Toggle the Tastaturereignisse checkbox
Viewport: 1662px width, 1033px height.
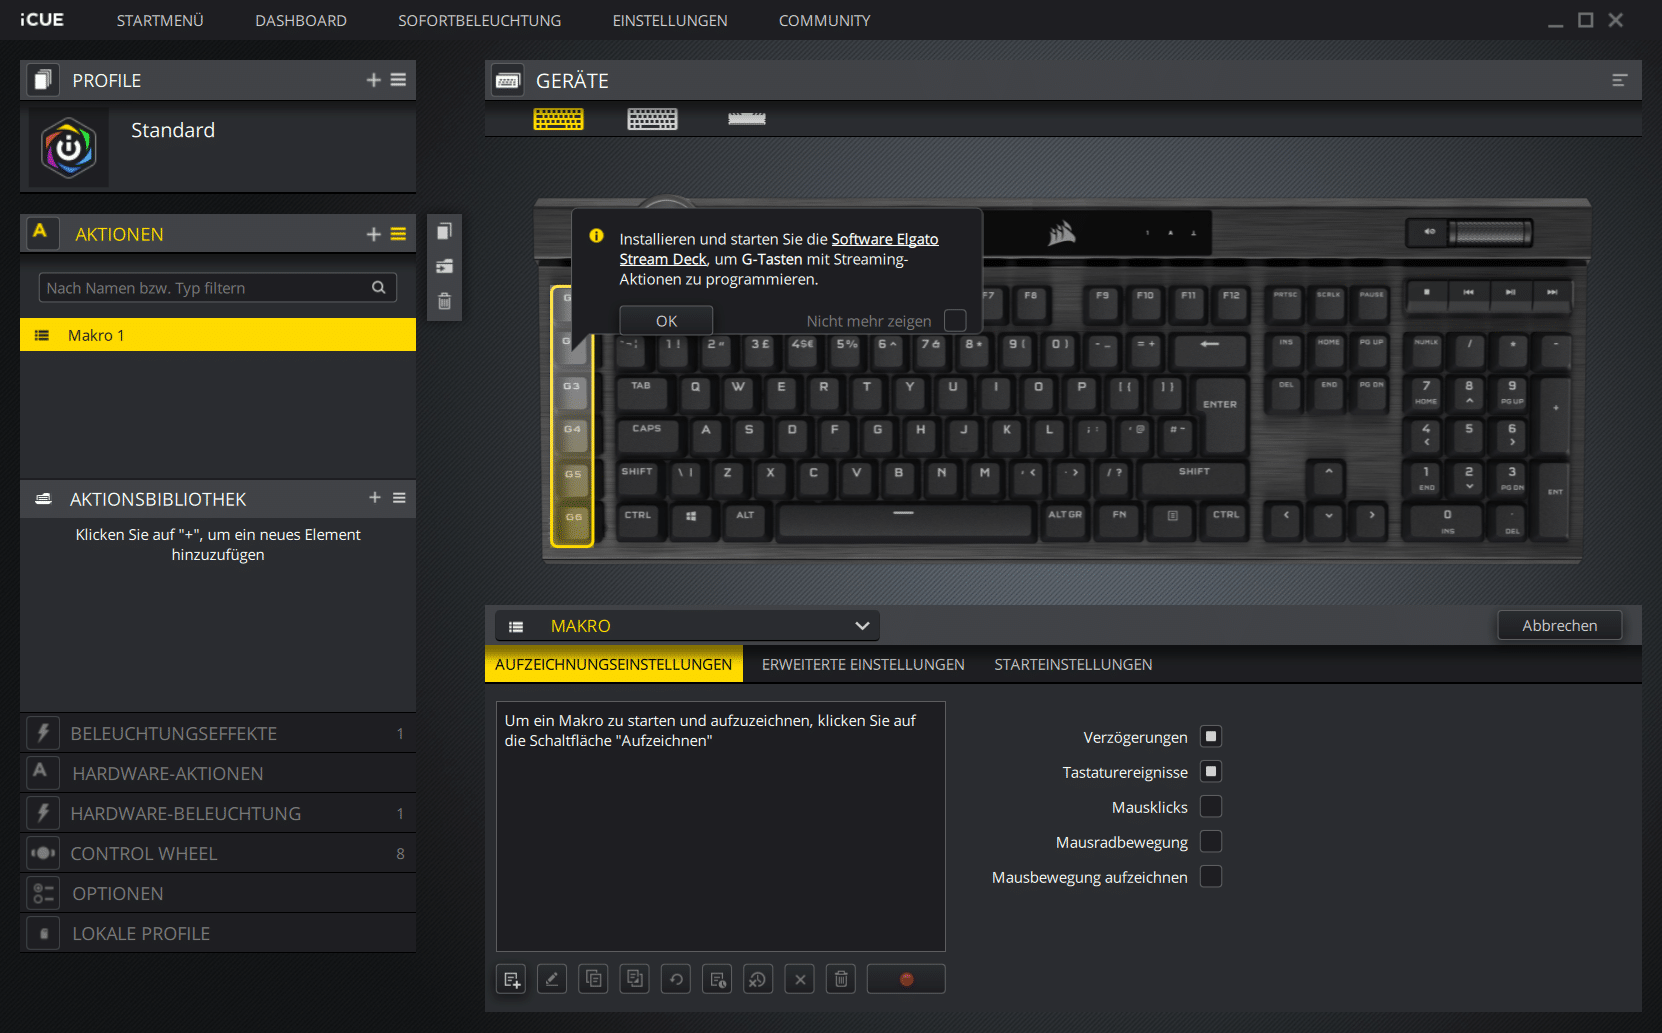click(x=1211, y=772)
